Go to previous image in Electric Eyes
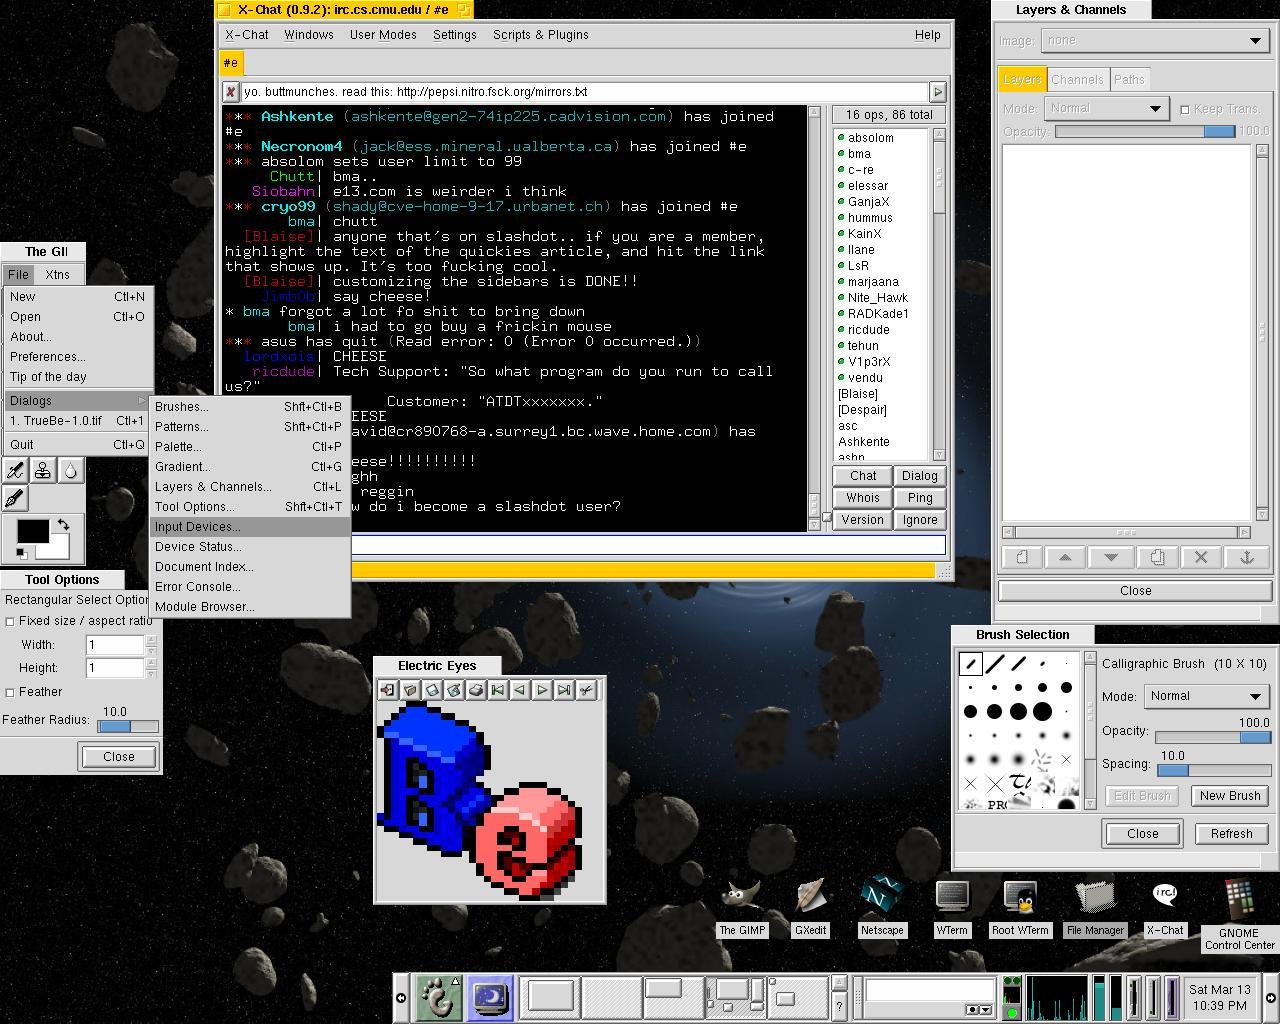The height and width of the screenshot is (1024, 1280). tap(520, 690)
